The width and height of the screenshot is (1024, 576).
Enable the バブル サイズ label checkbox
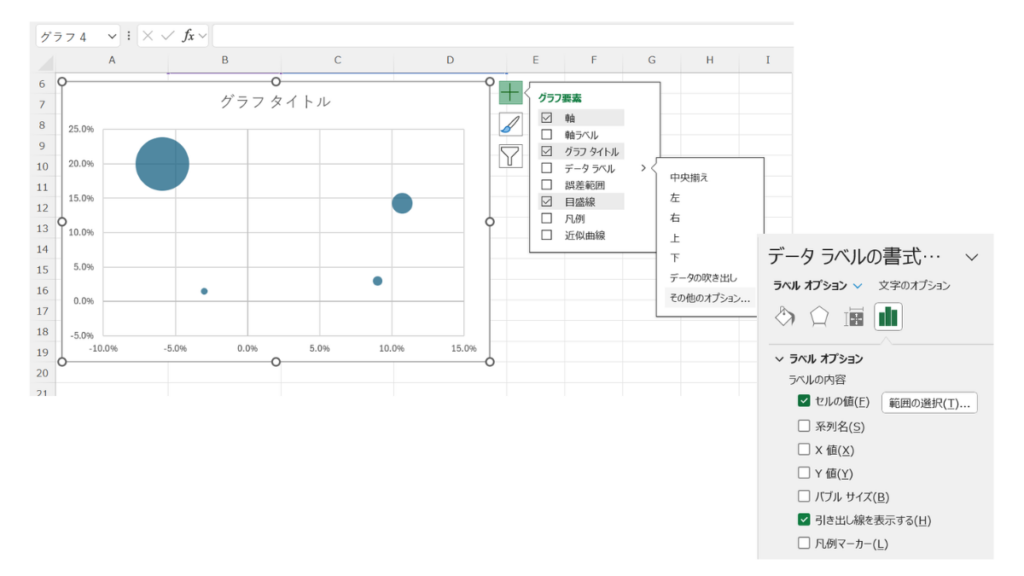click(x=804, y=496)
